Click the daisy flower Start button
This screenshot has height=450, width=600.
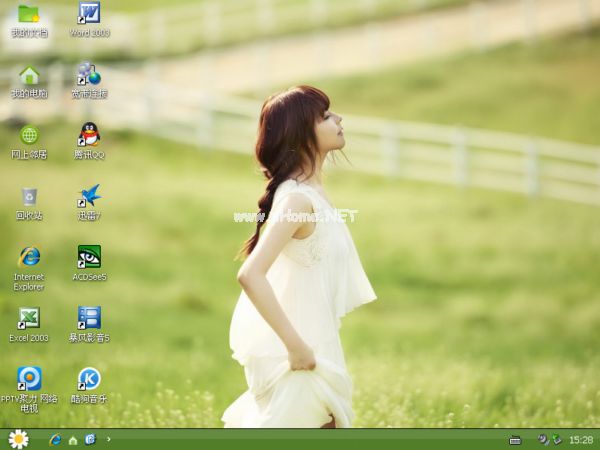coord(18,439)
